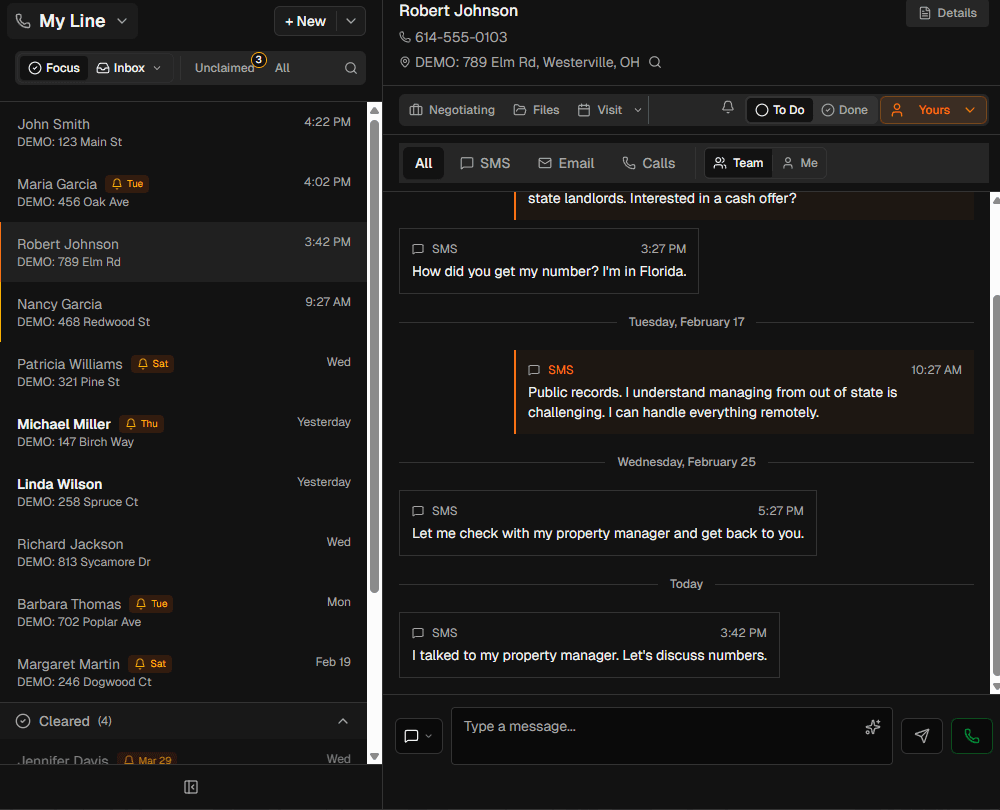Click the Sat reminder badge on Margaret Martin

tap(150, 663)
